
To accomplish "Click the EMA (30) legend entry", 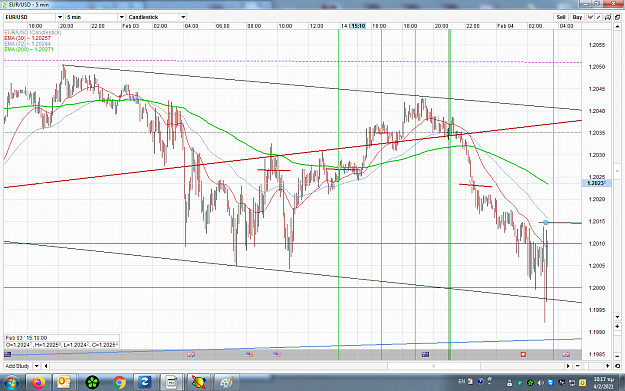I will click(28, 38).
